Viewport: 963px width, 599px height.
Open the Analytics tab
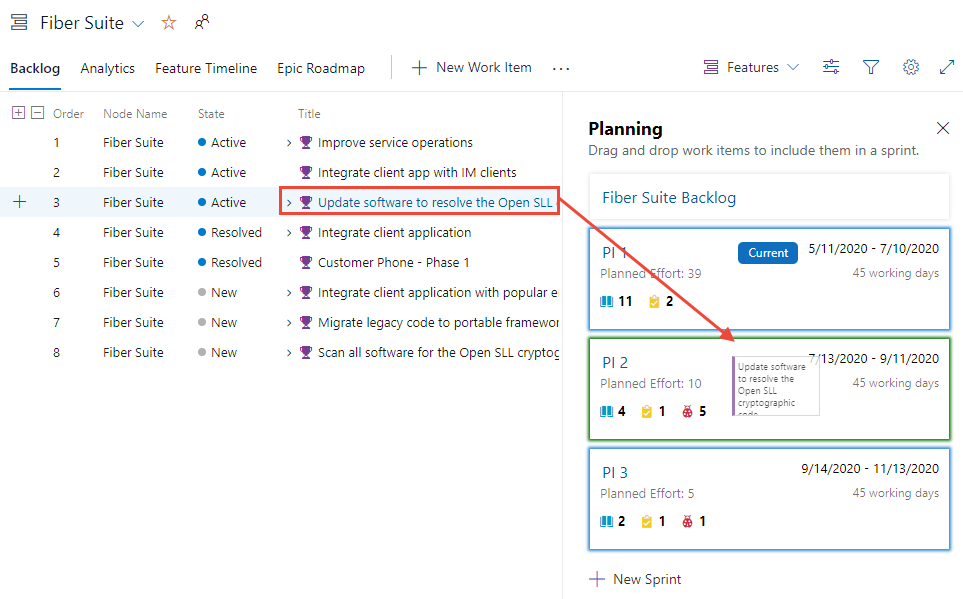pyautogui.click(x=107, y=68)
